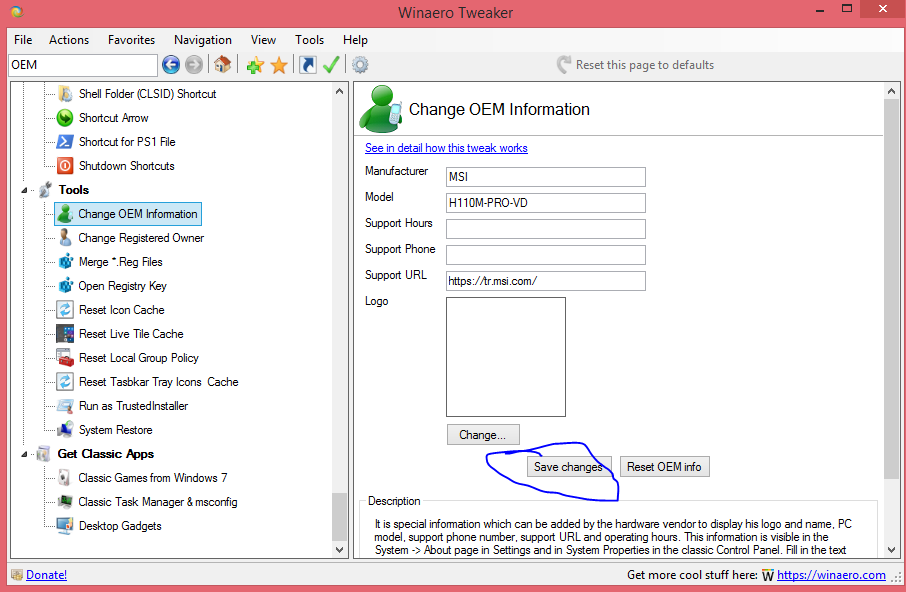Click the green checkmark toolbar icon
Screen dimensions: 906x592
click(x=331, y=64)
